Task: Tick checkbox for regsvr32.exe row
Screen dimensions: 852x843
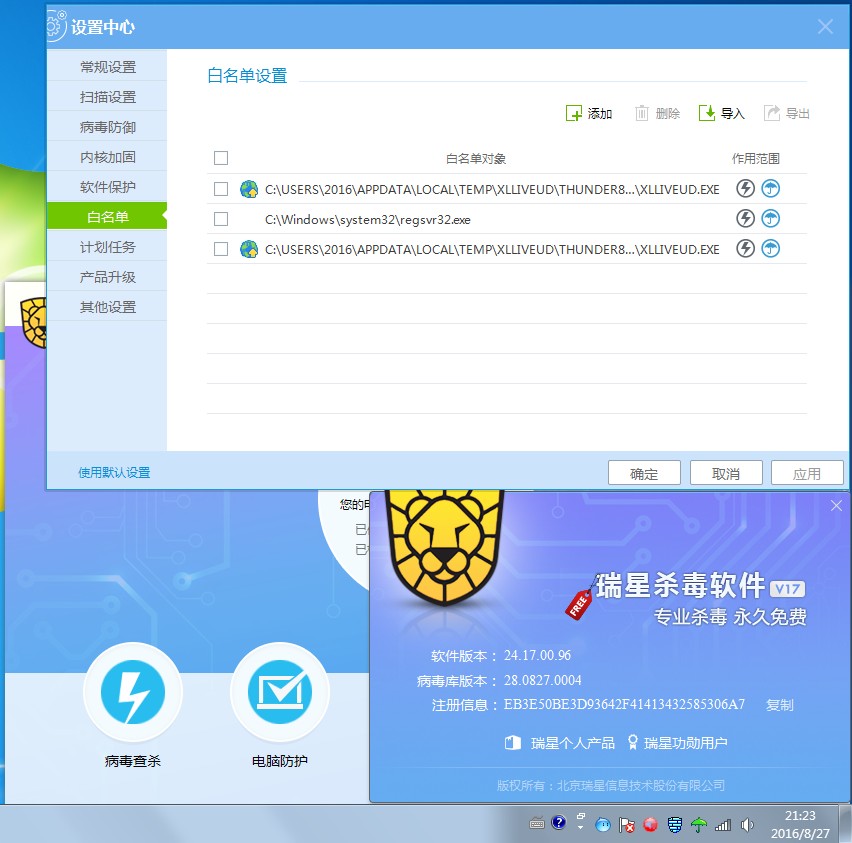Action: pos(221,218)
